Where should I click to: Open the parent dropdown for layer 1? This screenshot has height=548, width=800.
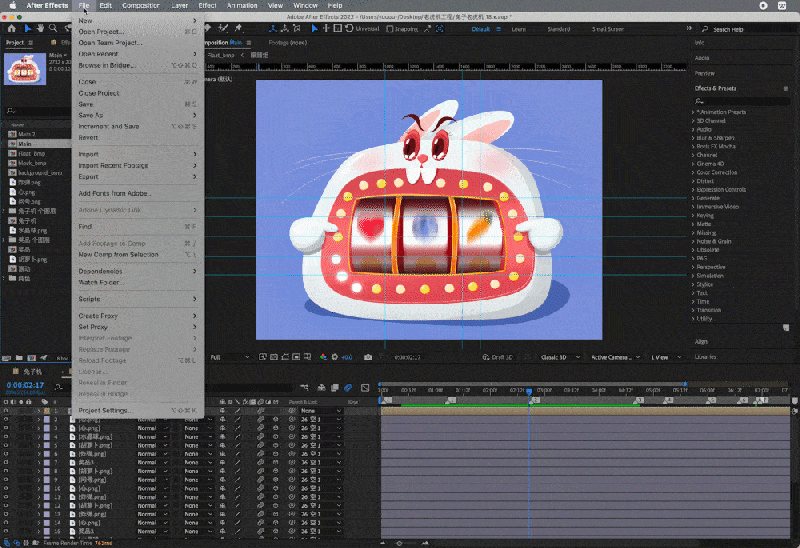tap(321, 411)
